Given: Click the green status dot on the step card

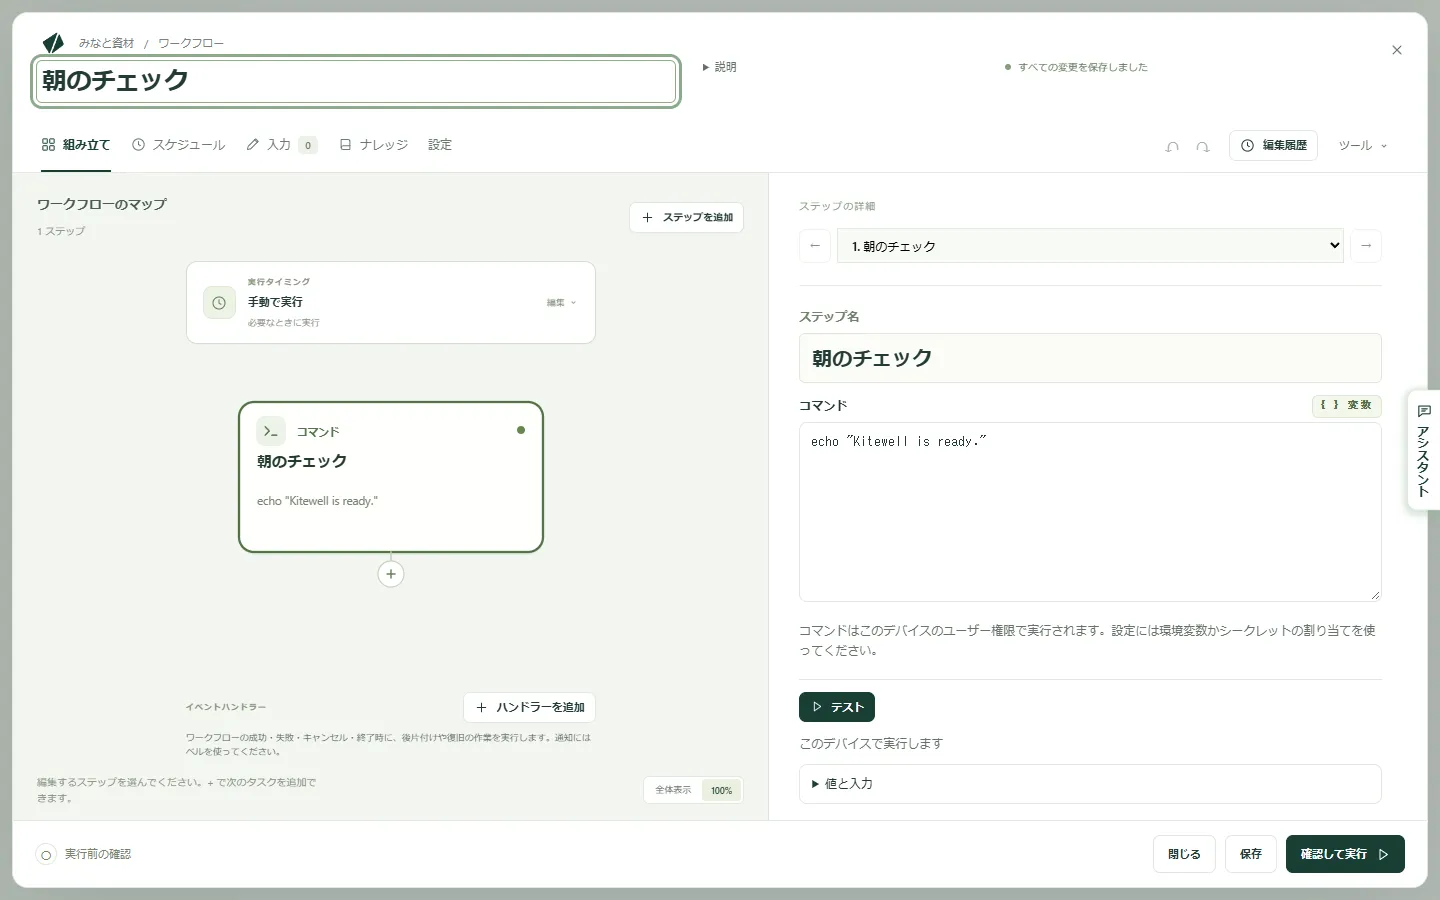Looking at the screenshot, I should point(521,430).
